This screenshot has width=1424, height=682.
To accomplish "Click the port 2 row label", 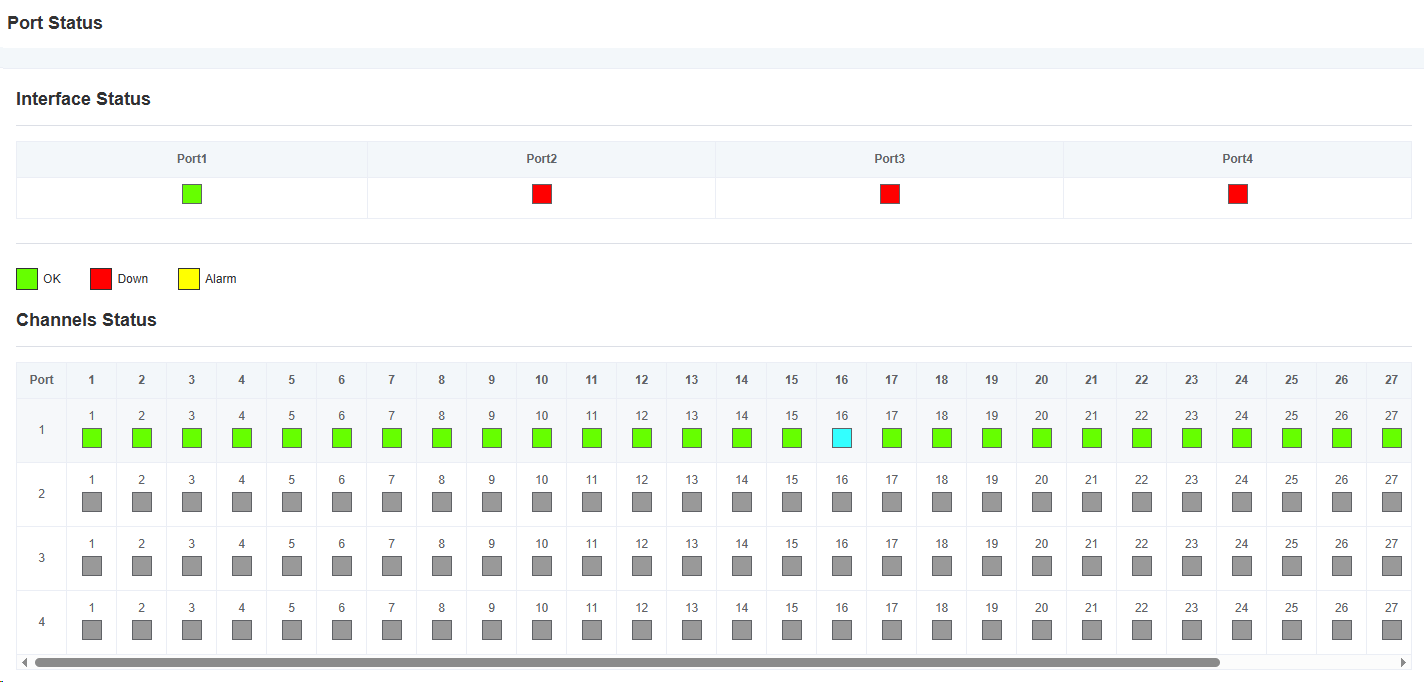I will [x=42, y=494].
